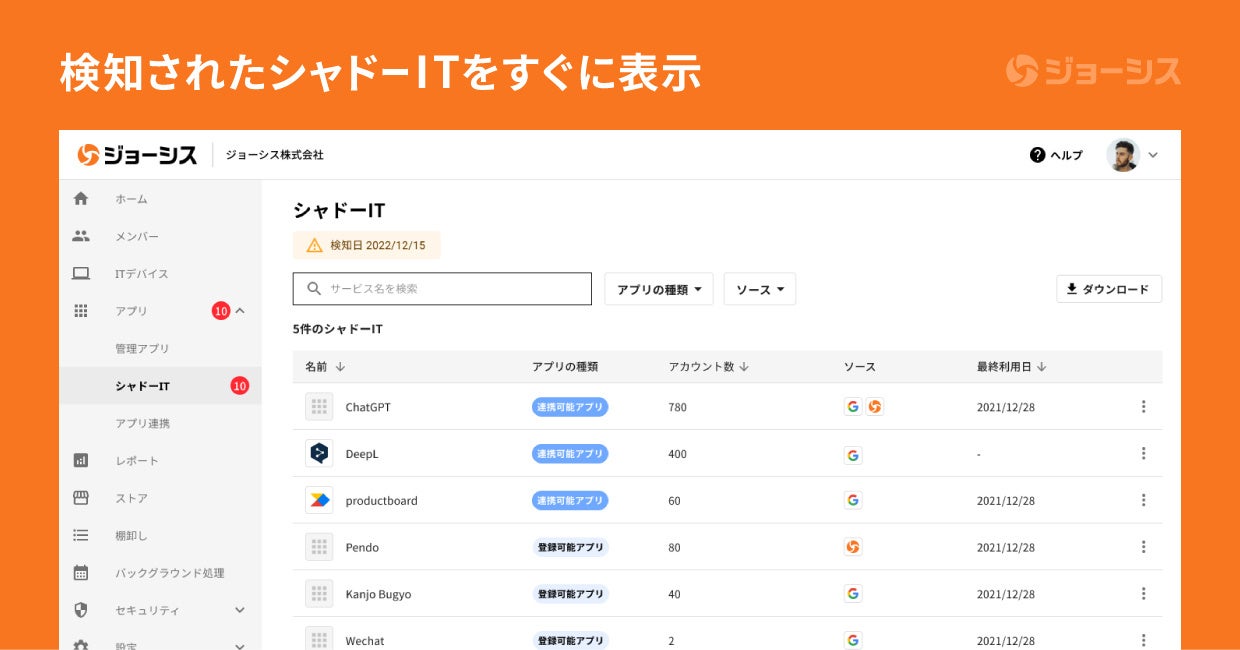Click the Josys source icon in ChatGPT row
This screenshot has width=1240, height=650.
tap(875, 407)
